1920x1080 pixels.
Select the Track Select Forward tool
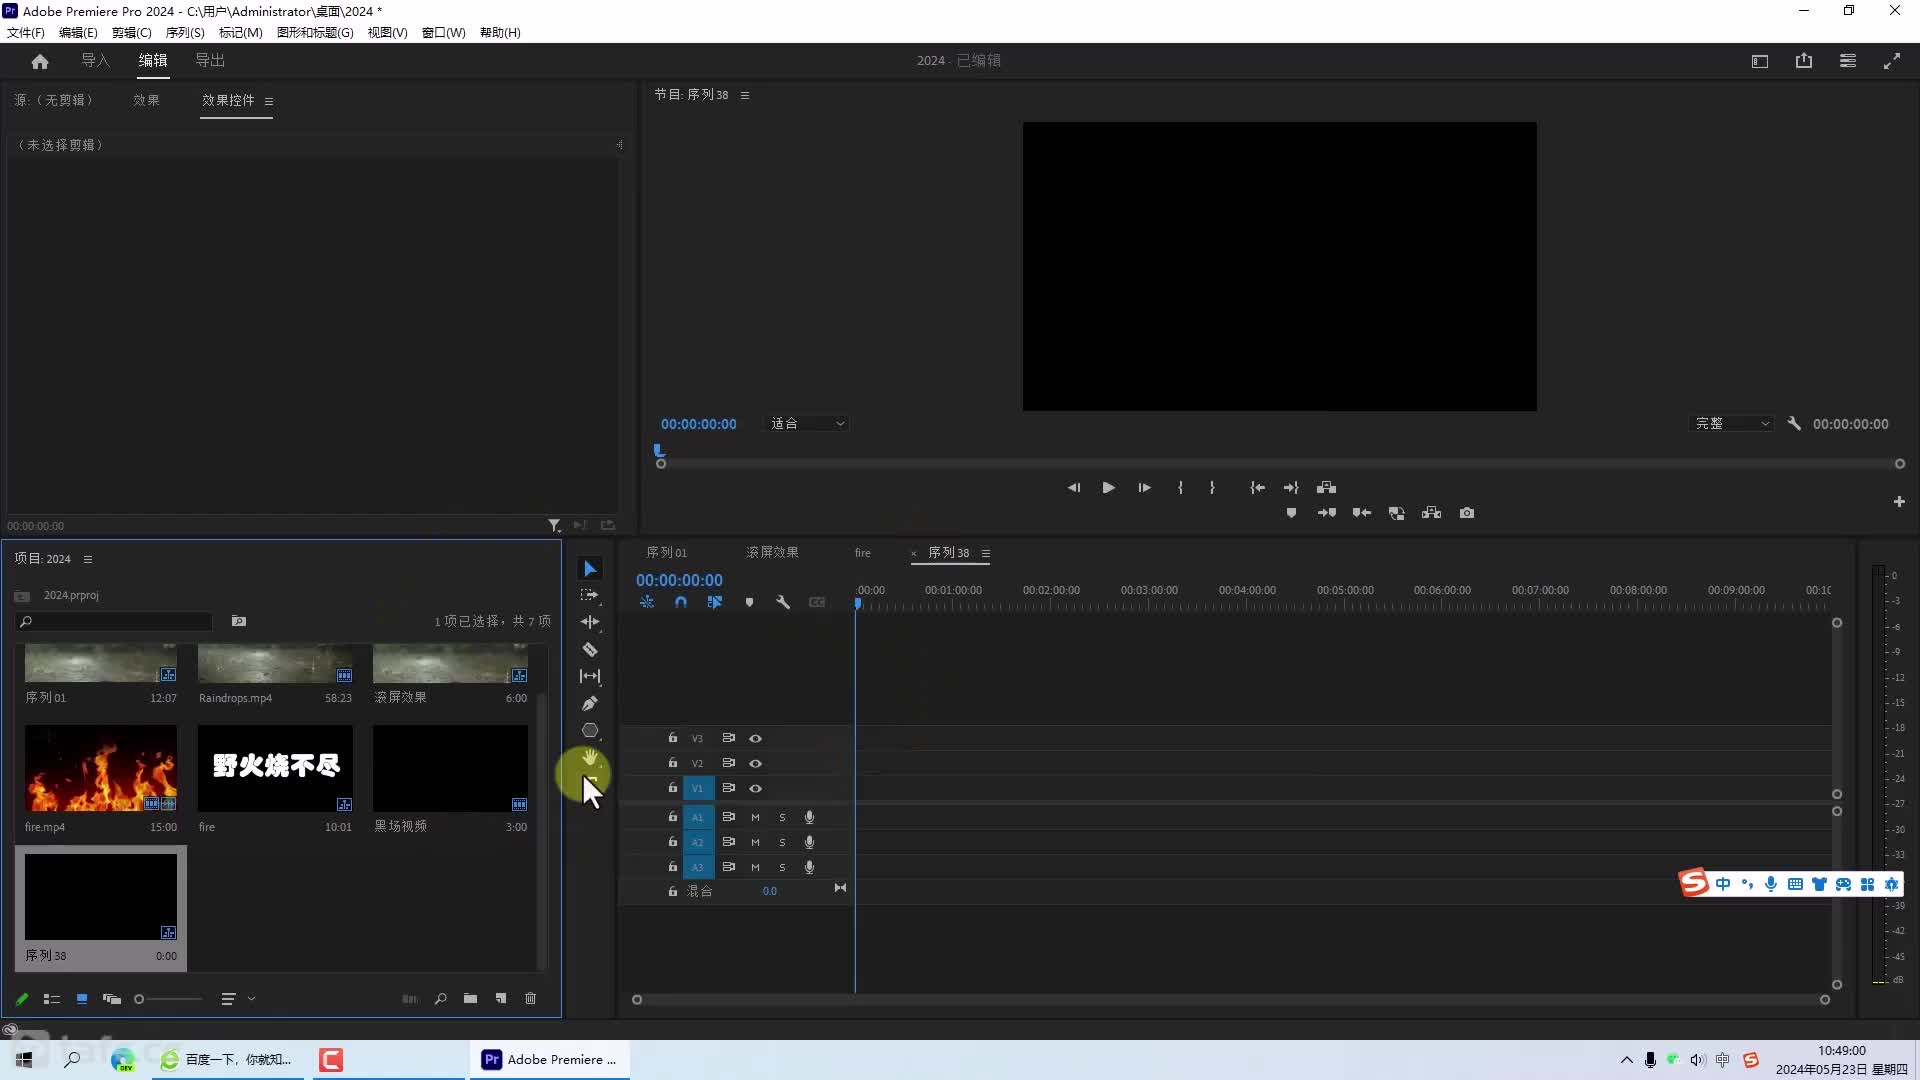tap(590, 595)
